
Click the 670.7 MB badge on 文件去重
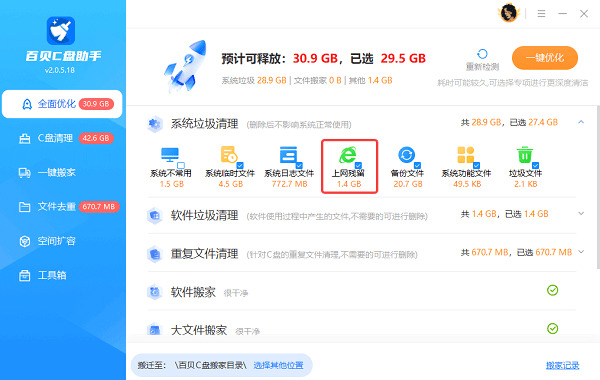point(99,207)
